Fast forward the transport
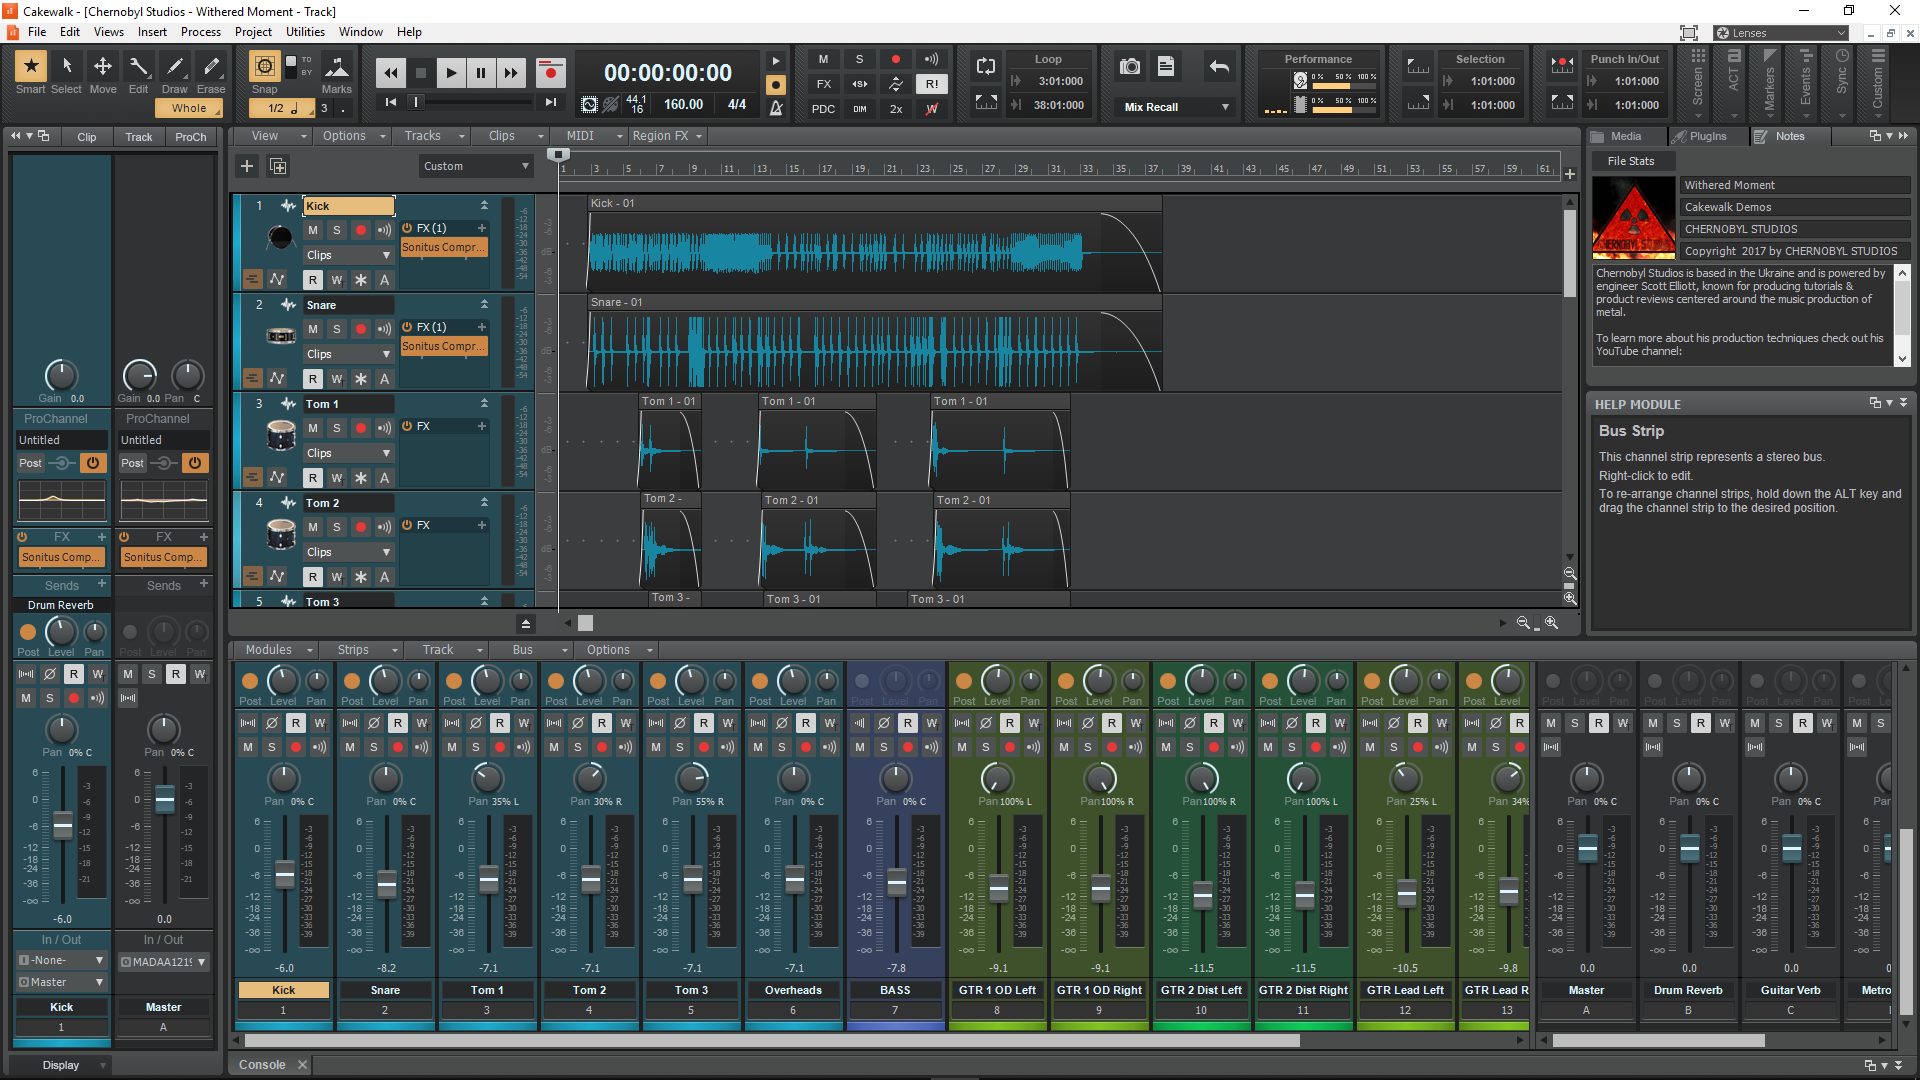1920x1080 pixels. 511,72
